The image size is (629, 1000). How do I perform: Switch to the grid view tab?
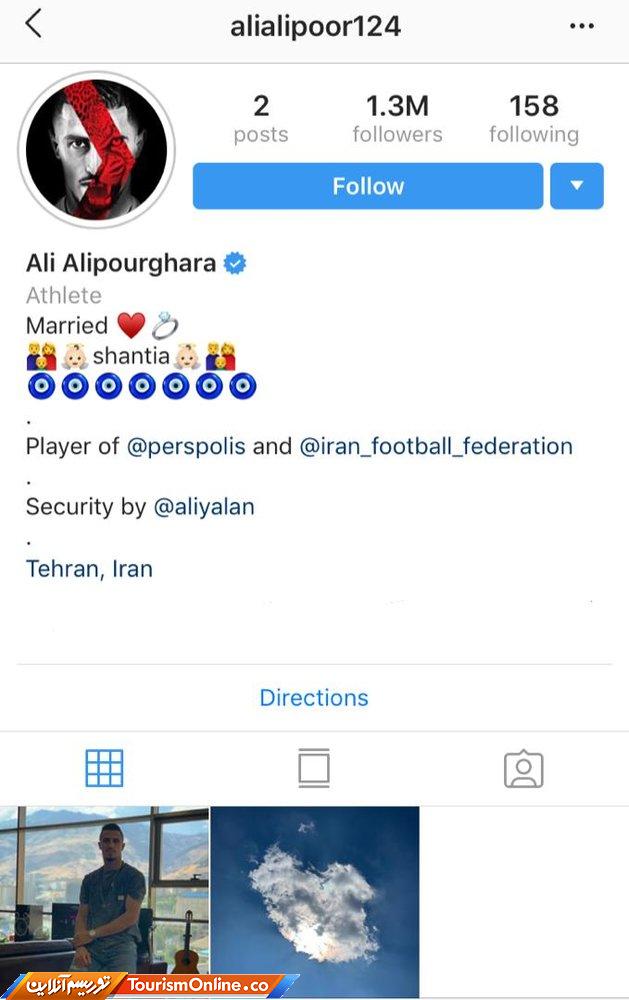pos(104,768)
